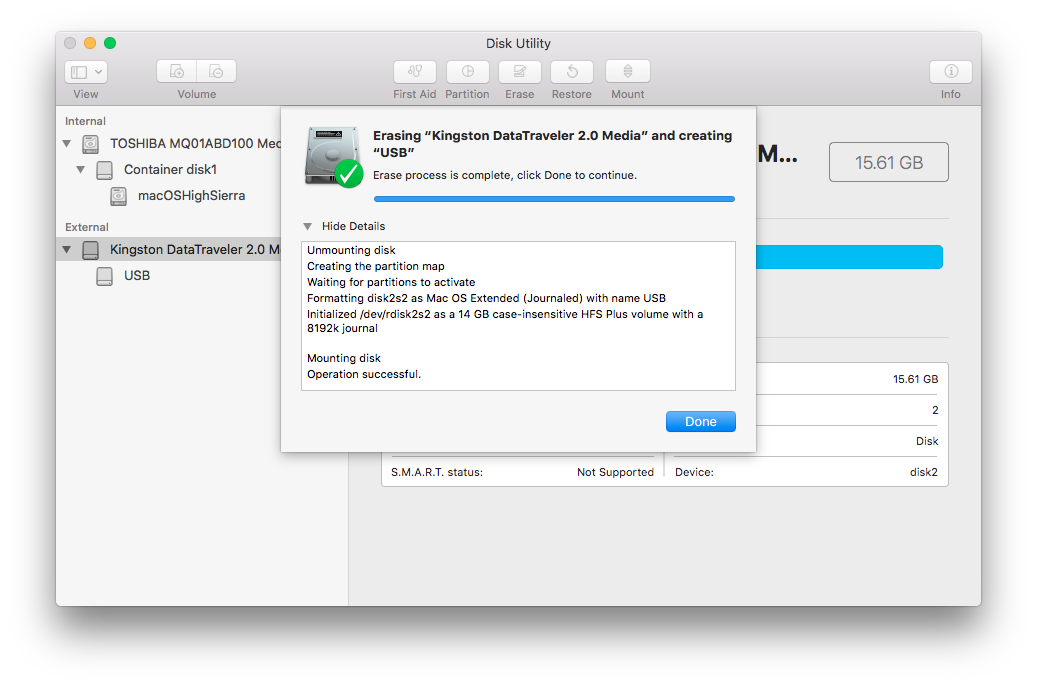This screenshot has height=686, width=1037.
Task: Select Kingston DataTraveler 2.0 Media
Action: (169, 249)
